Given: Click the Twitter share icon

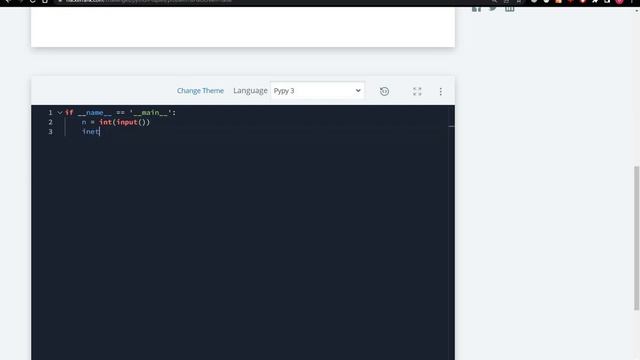Looking at the screenshot, I should [493, 8].
